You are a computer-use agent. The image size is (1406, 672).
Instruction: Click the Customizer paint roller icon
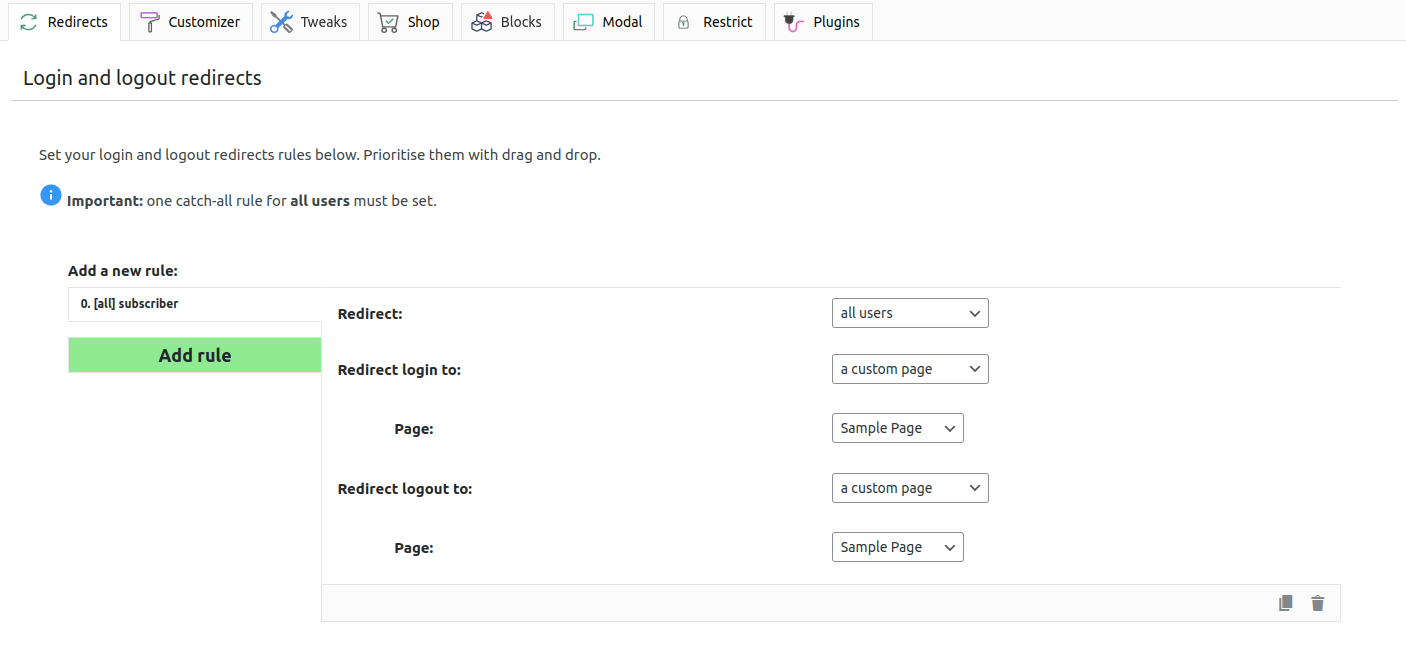149,22
